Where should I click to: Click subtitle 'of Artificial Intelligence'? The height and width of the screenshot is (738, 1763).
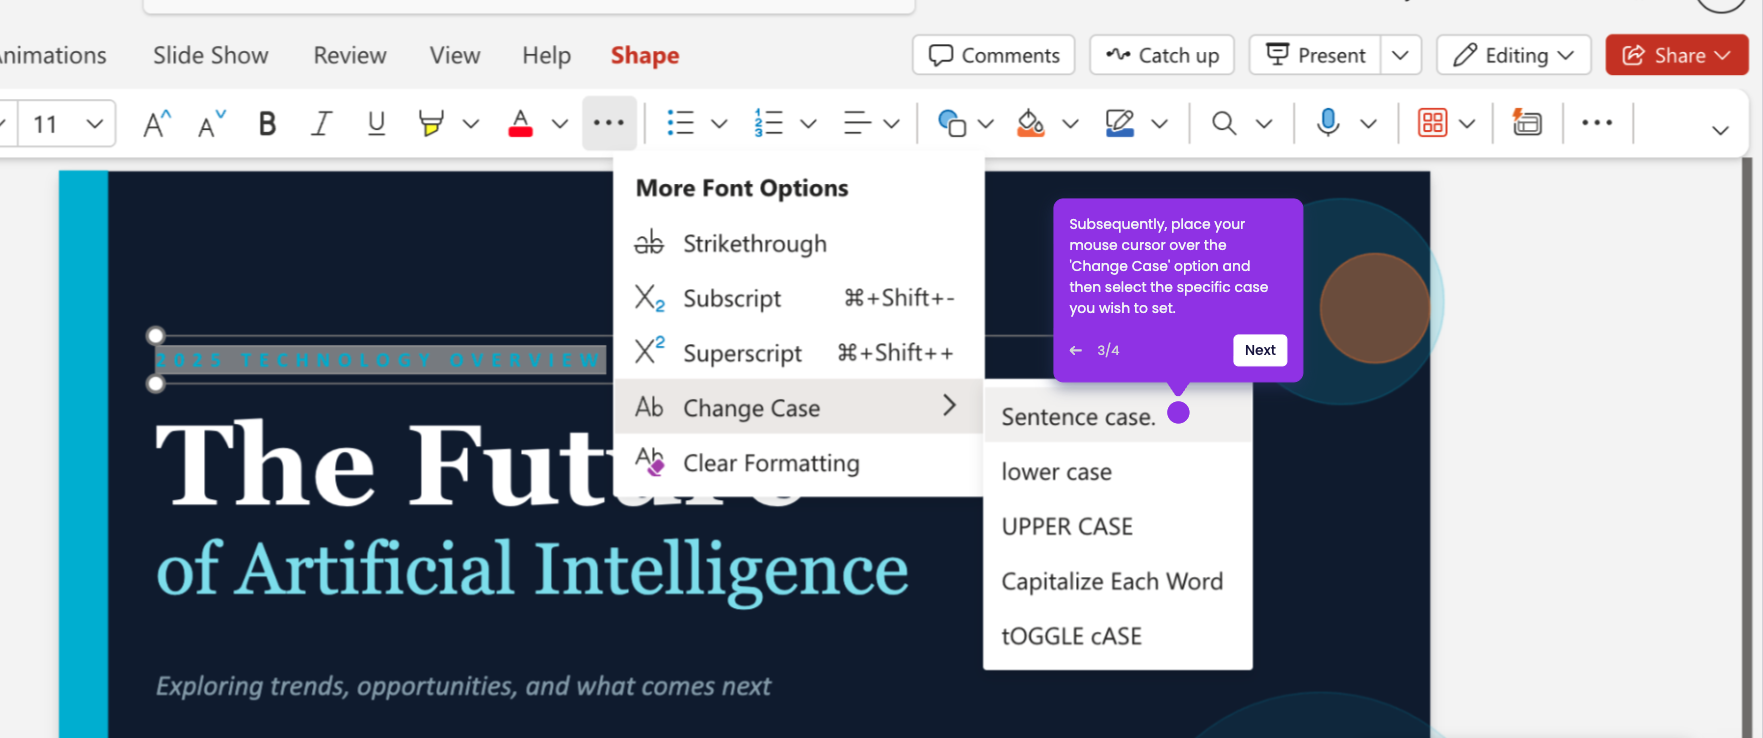click(532, 571)
